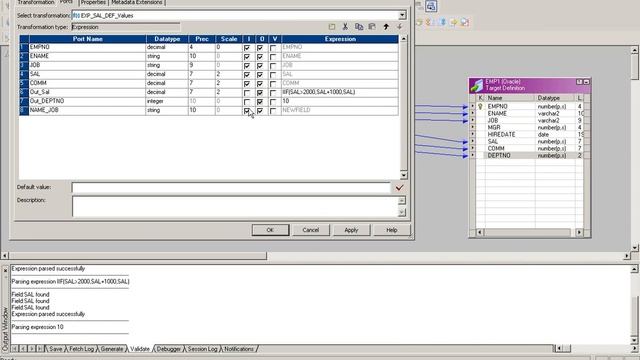Uncheck the input checkbox for EMPNO port
The width and height of the screenshot is (640, 360).
(x=247, y=48)
